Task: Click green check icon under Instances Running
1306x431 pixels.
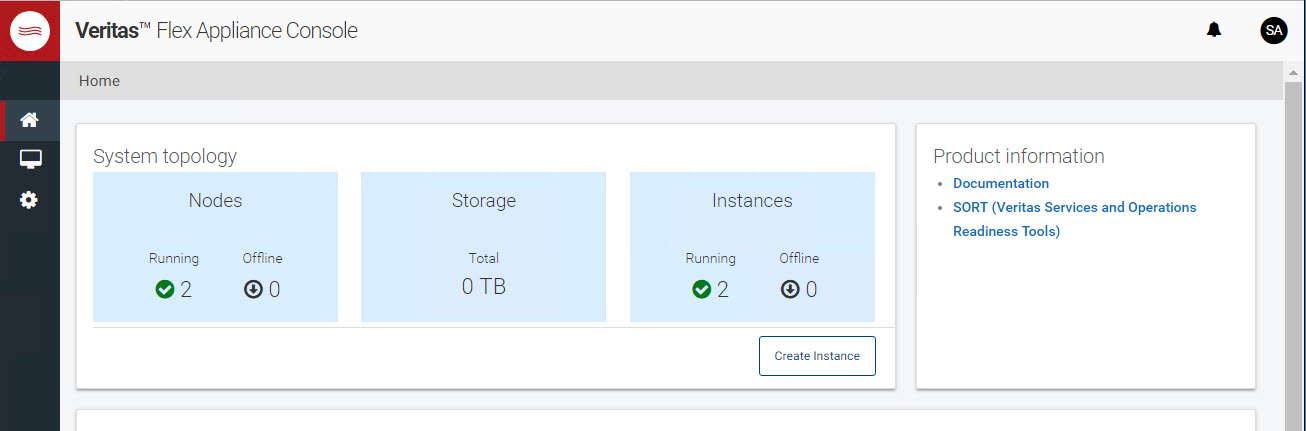Action: click(701, 290)
